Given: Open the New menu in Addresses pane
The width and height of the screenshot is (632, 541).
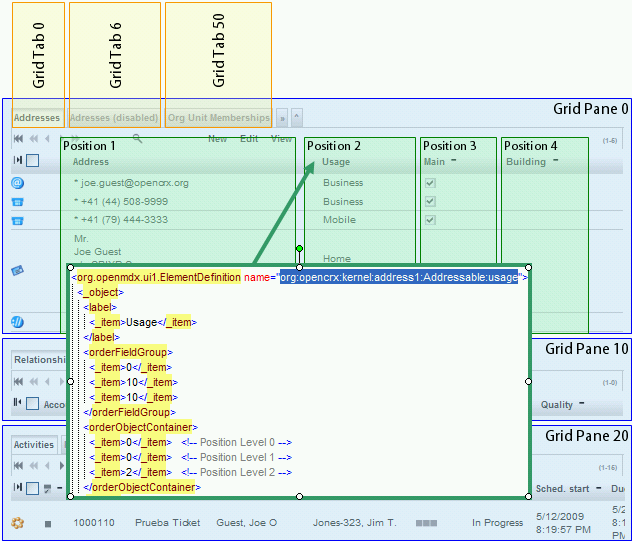Looking at the screenshot, I should point(217,139).
